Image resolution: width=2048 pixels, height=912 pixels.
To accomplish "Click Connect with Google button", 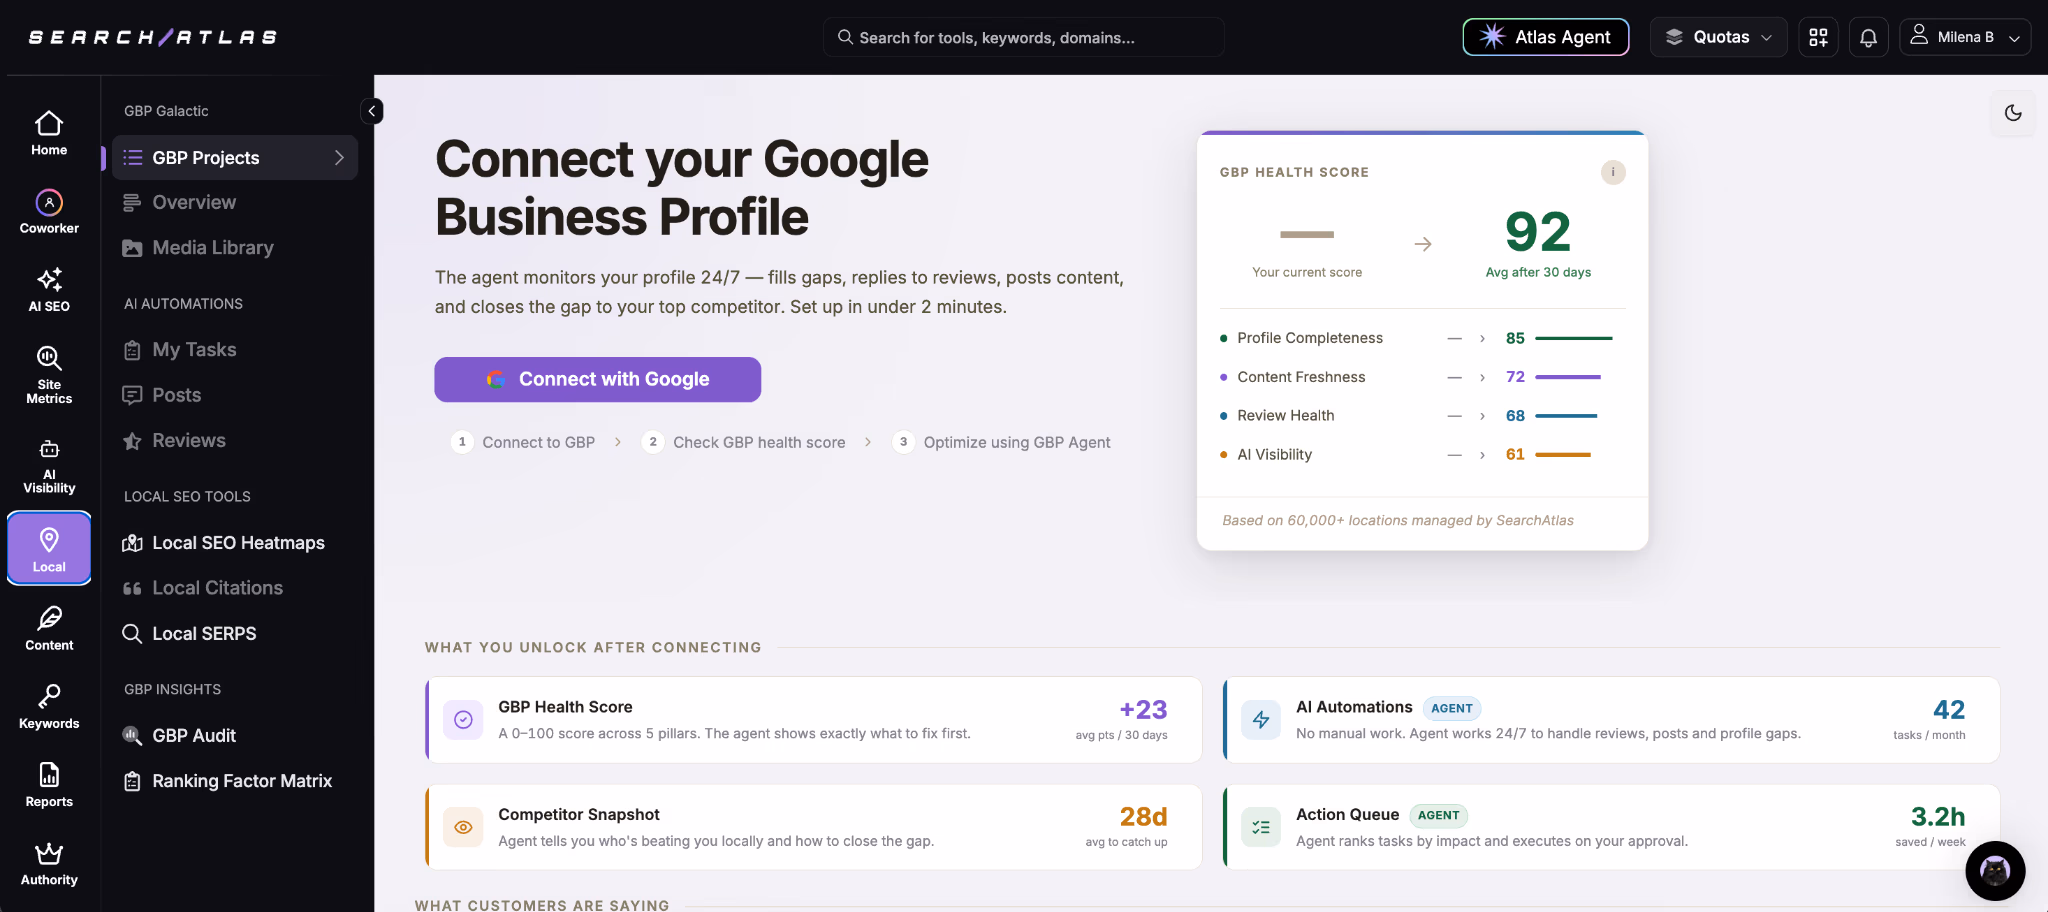I will (598, 380).
